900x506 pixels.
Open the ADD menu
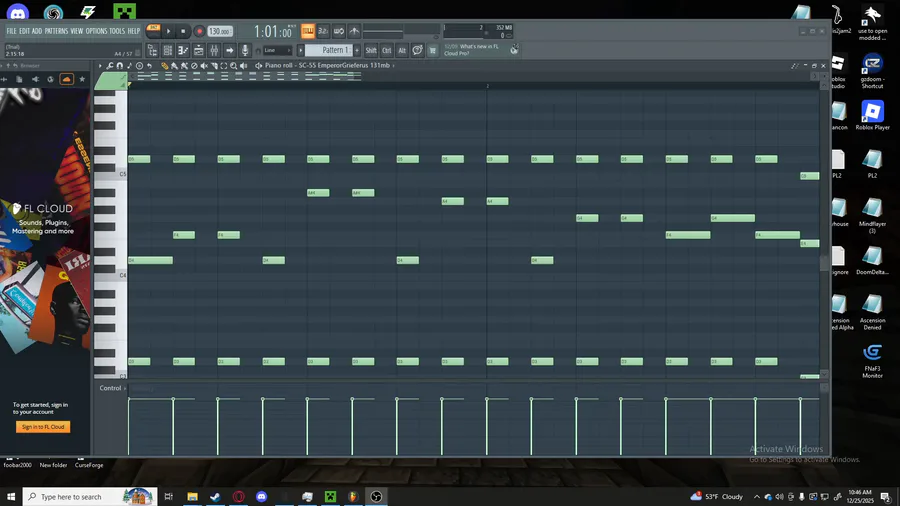click(x=37, y=31)
